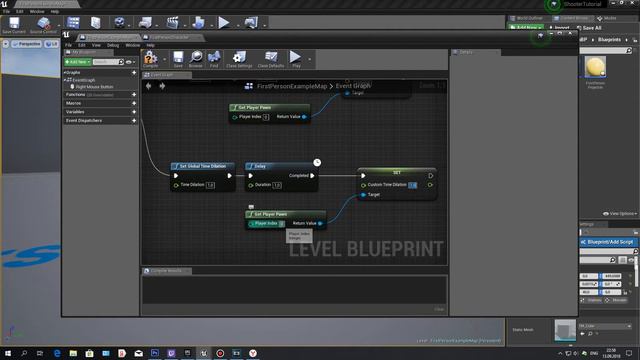Navigate forward in the event graph
This screenshot has height=360, width=640.
(x=162, y=86)
